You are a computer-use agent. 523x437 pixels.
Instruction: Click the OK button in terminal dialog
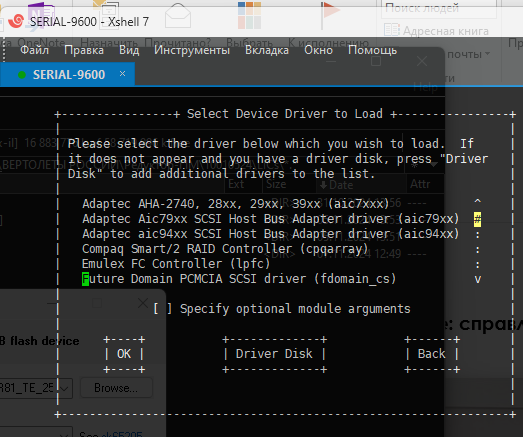point(124,354)
